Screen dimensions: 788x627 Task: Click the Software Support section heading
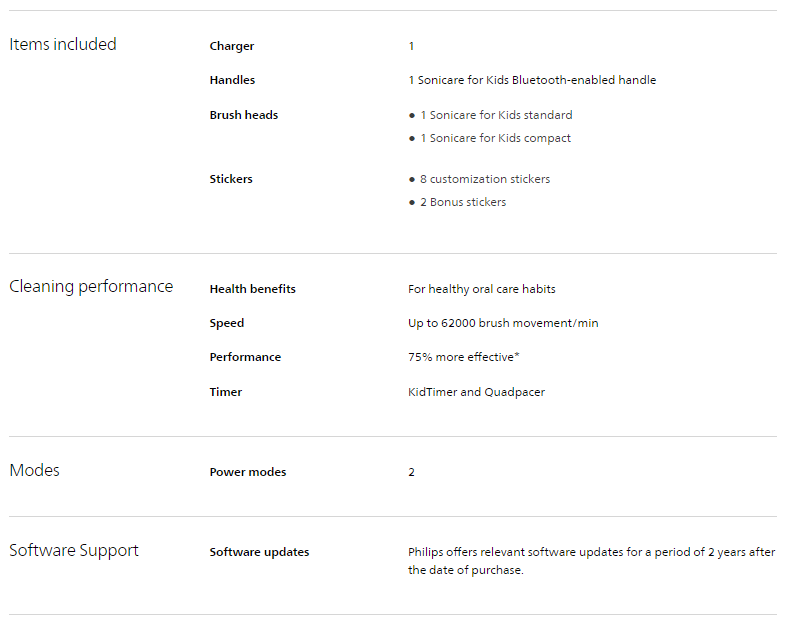pos(74,551)
